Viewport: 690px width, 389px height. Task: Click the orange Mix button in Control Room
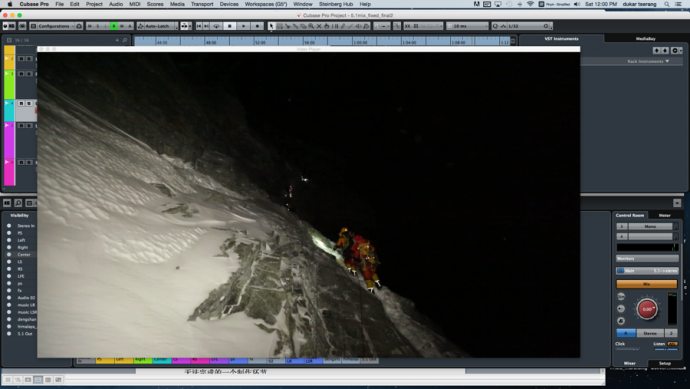pyautogui.click(x=646, y=284)
